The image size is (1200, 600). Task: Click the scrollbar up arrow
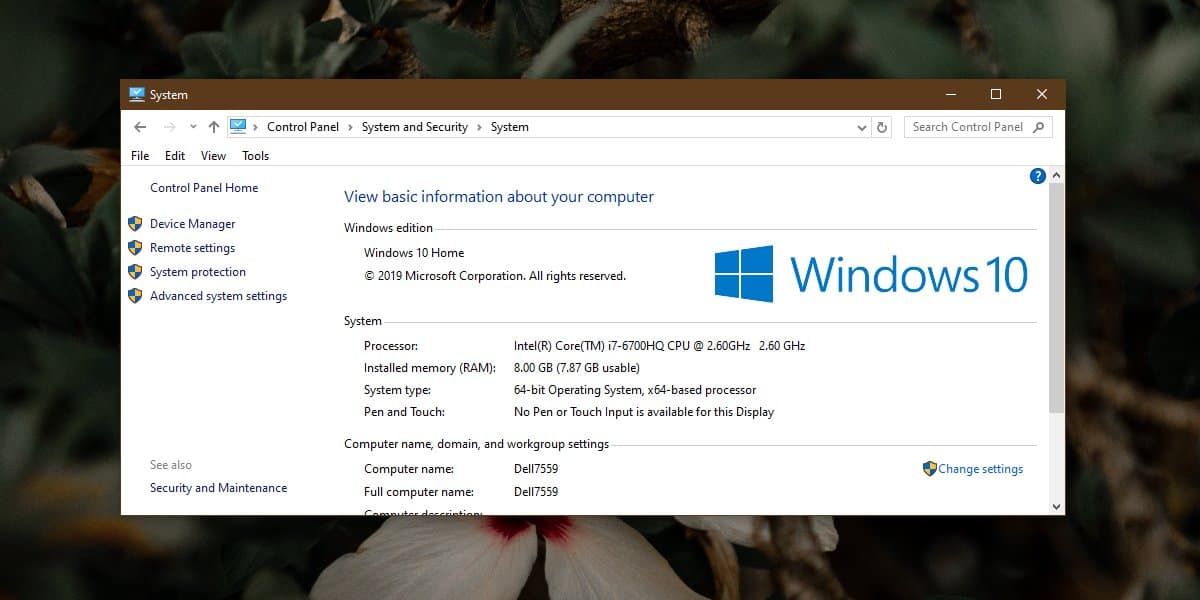click(1057, 175)
